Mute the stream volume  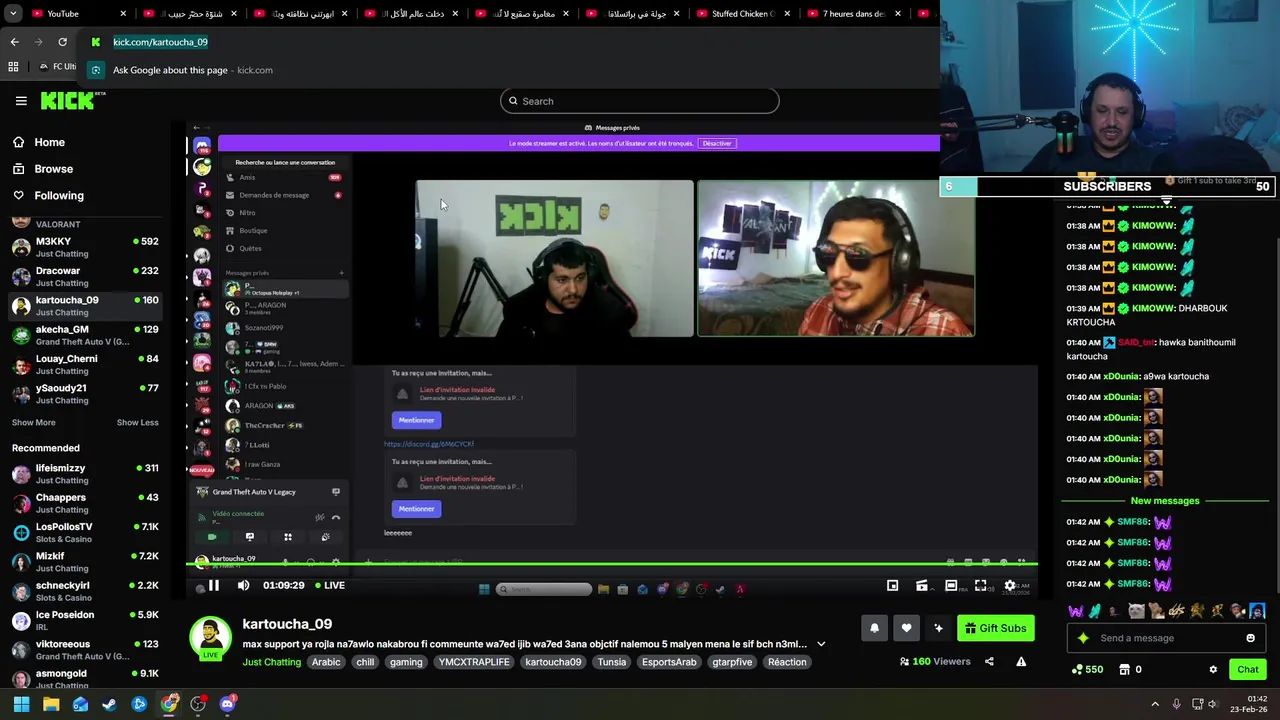click(243, 586)
